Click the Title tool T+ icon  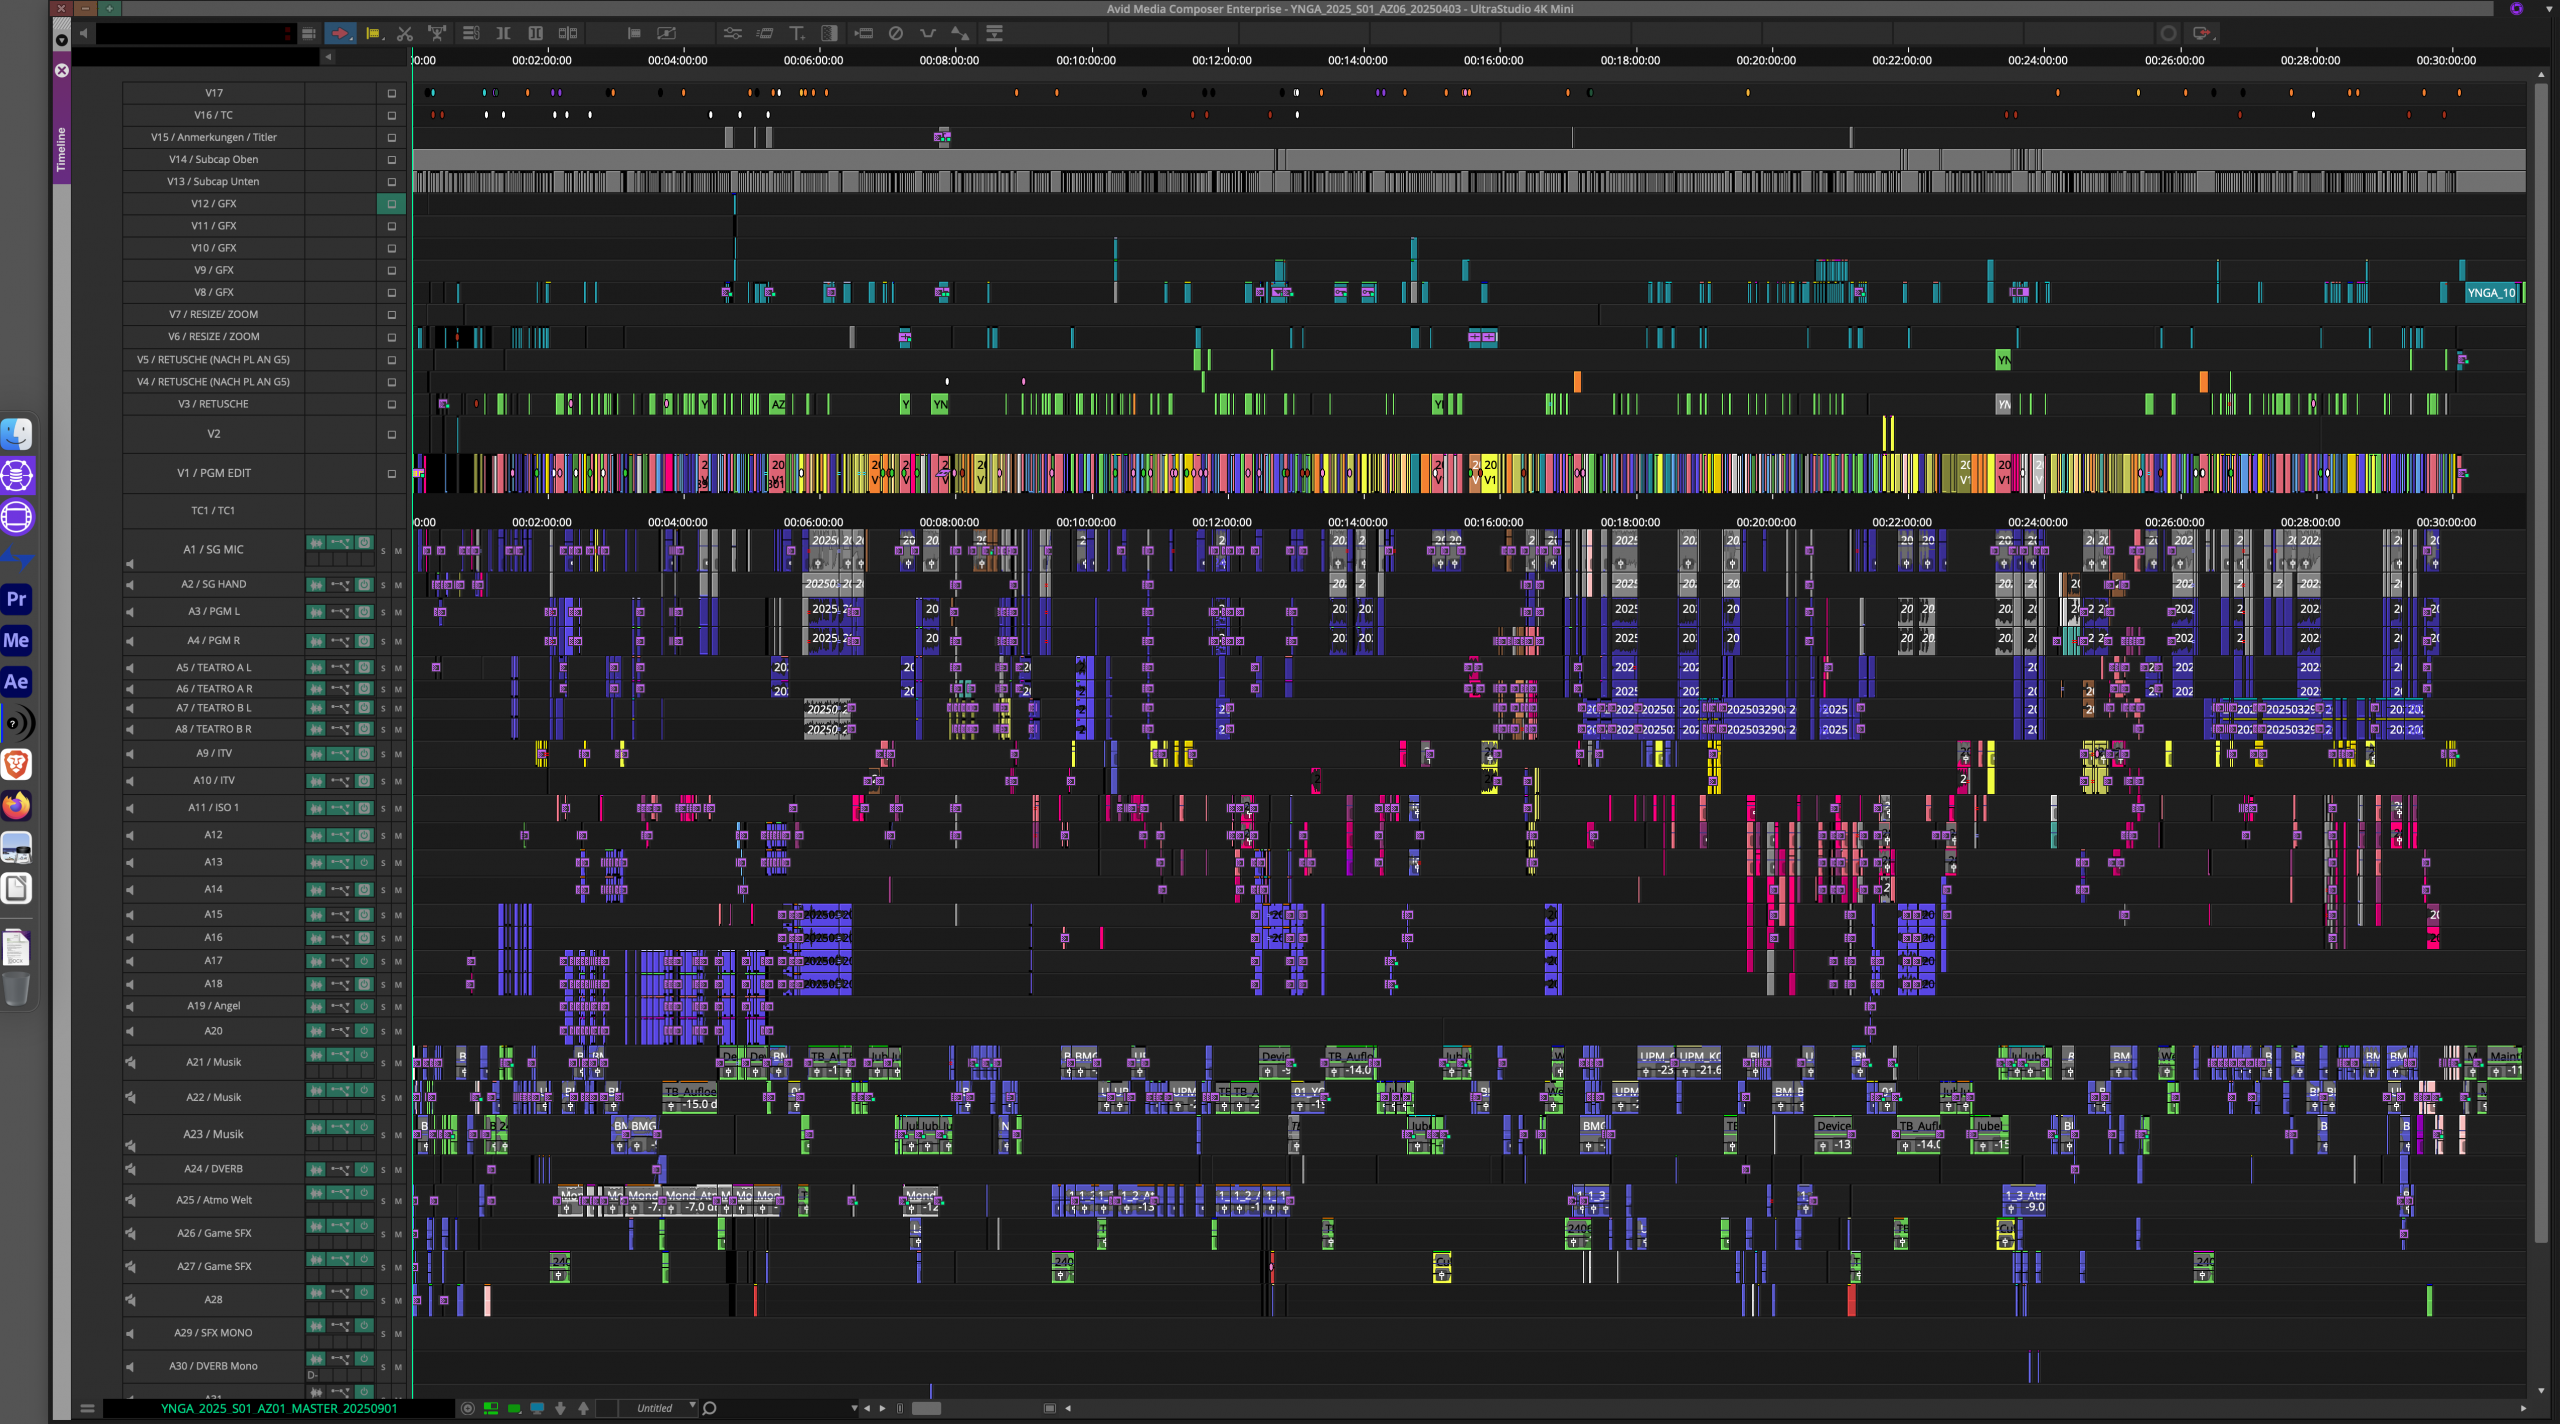(797, 33)
